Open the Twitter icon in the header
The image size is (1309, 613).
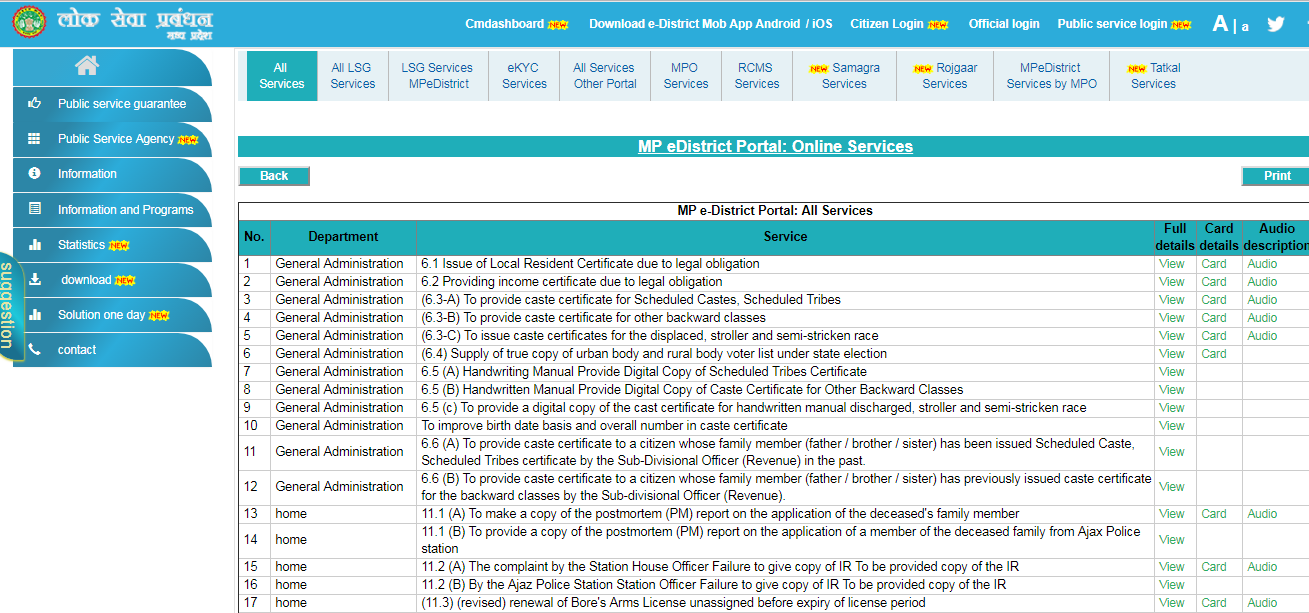click(1276, 22)
